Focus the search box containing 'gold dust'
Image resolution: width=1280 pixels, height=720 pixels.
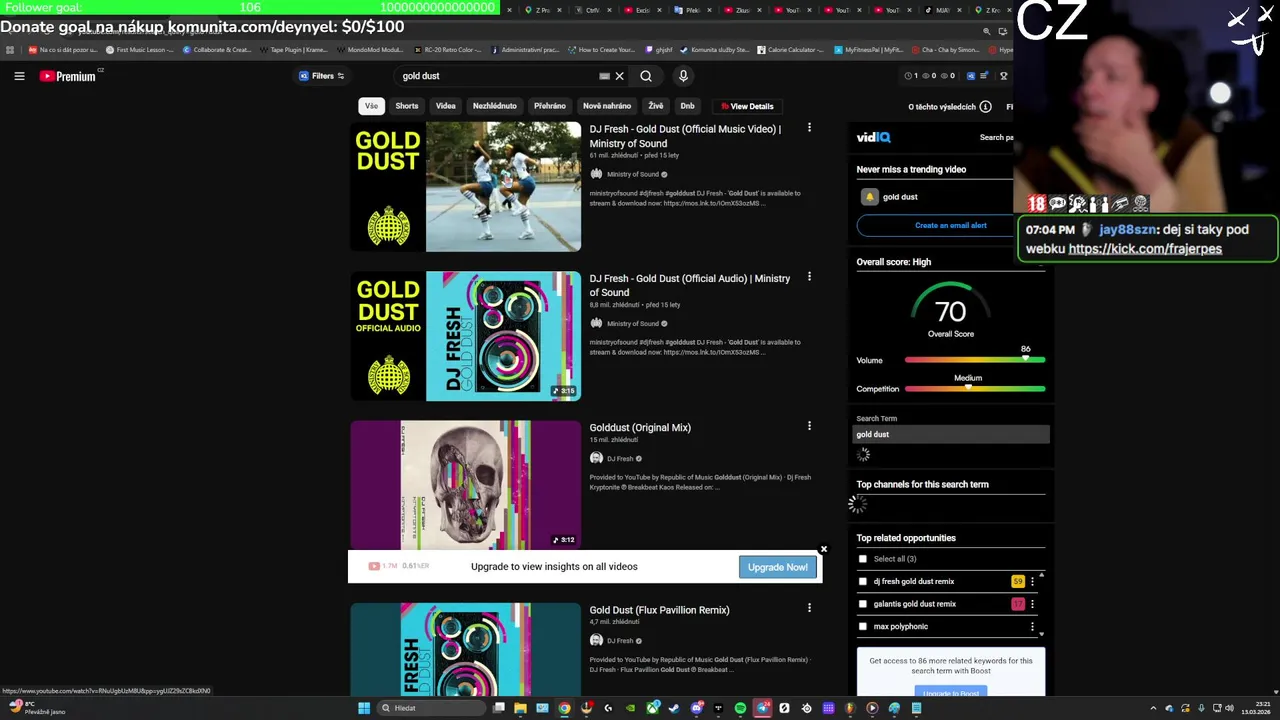tap(495, 76)
